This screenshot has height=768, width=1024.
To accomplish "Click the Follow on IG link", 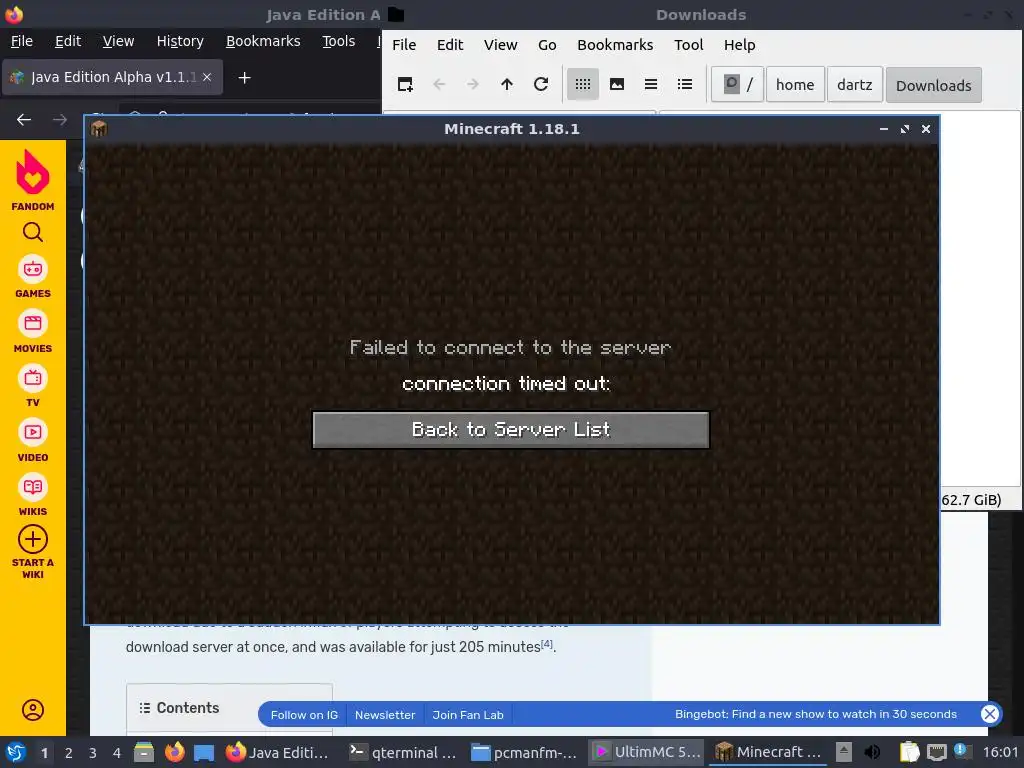I will [x=304, y=714].
